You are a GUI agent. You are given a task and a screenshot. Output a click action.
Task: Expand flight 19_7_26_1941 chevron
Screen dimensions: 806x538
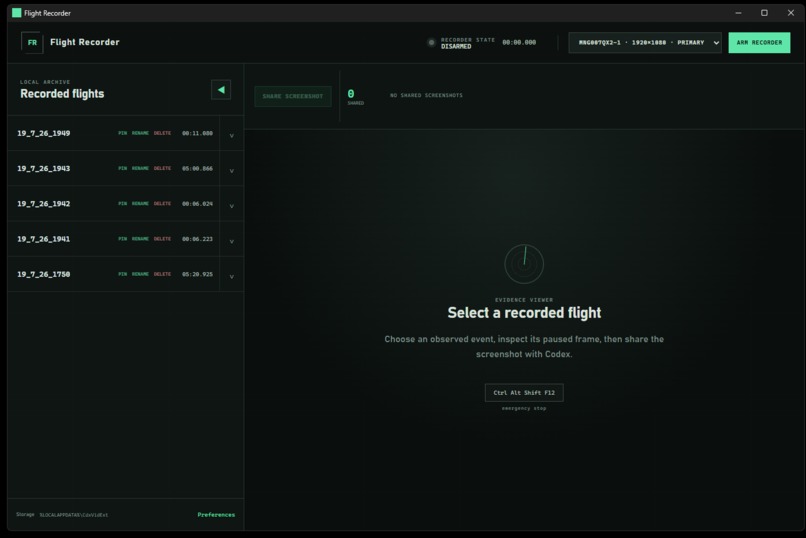232,242
